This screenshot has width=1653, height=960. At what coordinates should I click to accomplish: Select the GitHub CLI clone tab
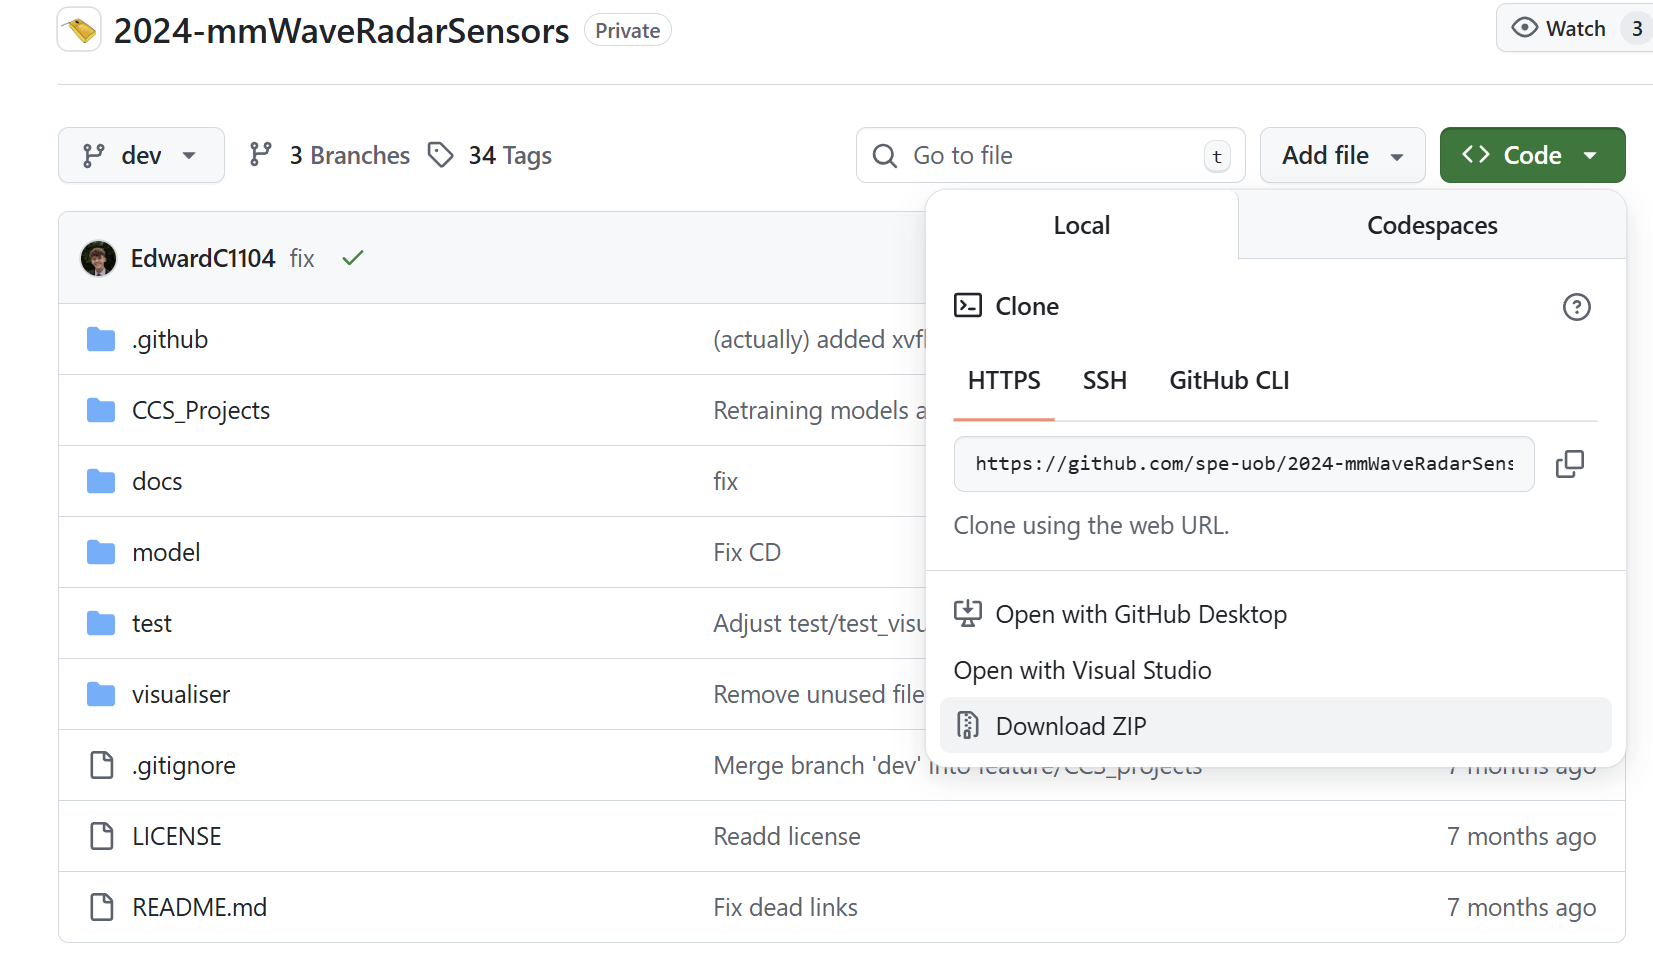(1229, 381)
